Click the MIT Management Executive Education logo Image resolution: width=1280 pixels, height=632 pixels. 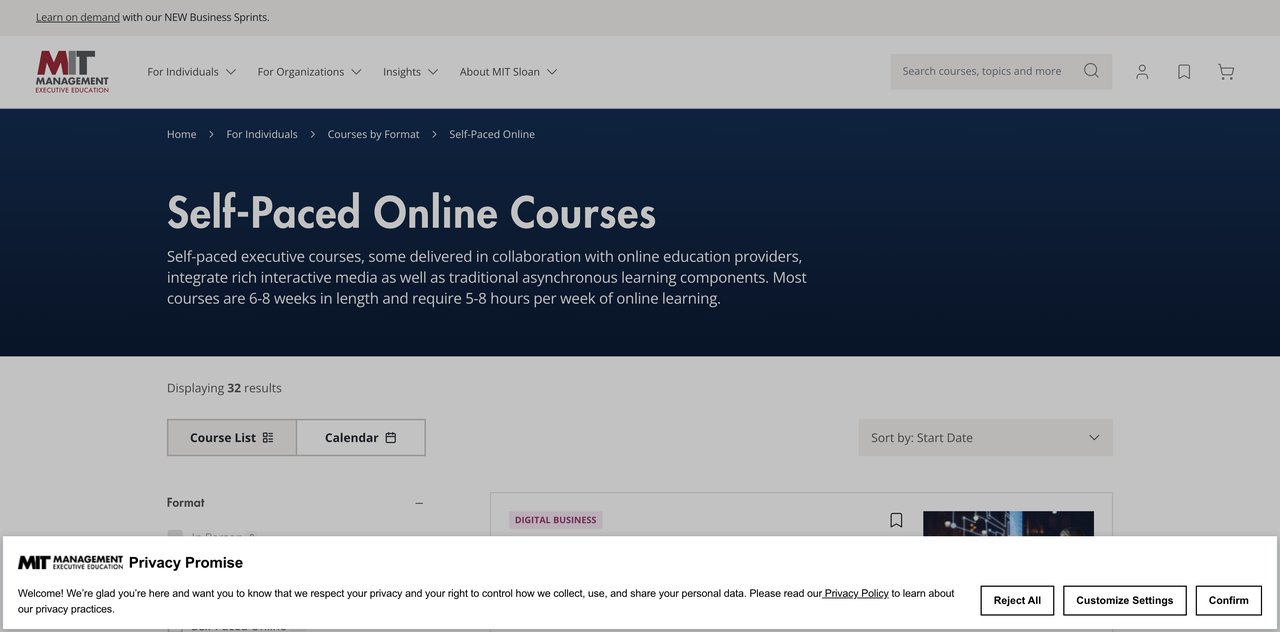72,72
